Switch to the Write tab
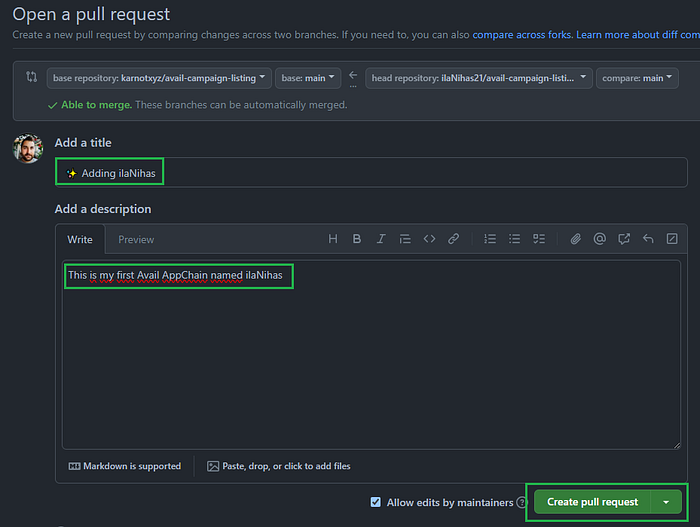The image size is (700, 527). click(80, 239)
